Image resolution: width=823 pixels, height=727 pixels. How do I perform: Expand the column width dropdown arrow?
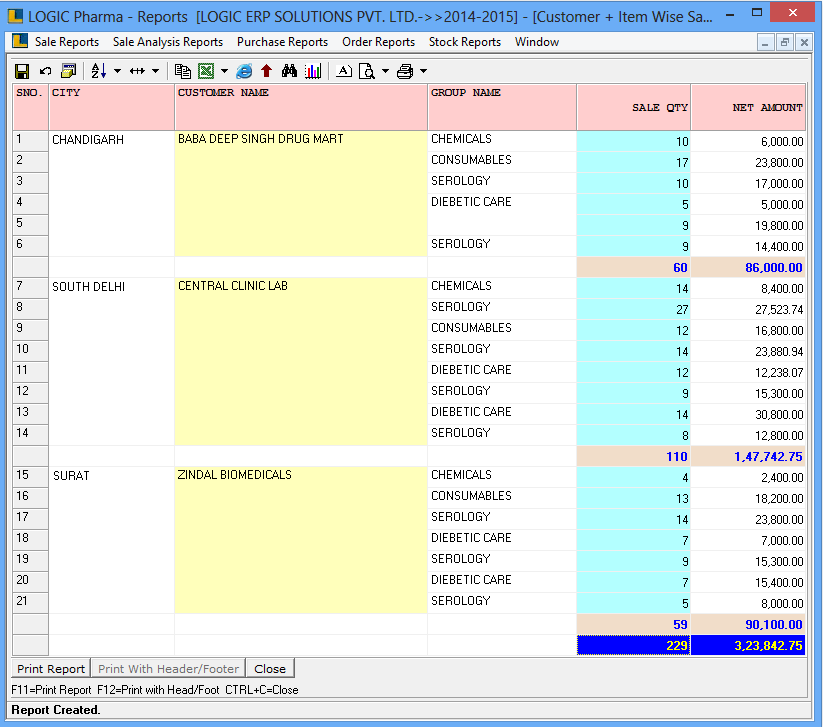(x=155, y=71)
